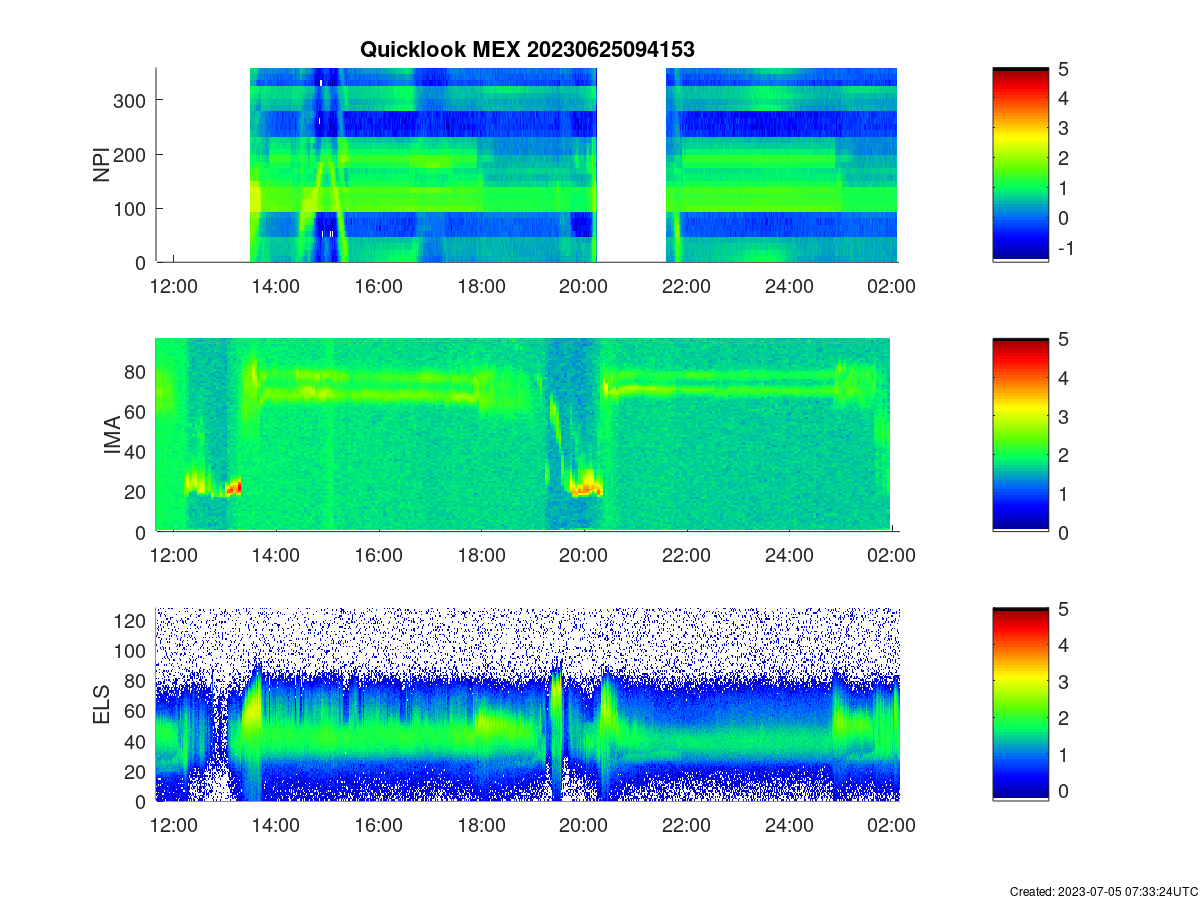Click the 16:00 tick under IMA plot
The width and height of the screenshot is (1200, 900).
378,556
